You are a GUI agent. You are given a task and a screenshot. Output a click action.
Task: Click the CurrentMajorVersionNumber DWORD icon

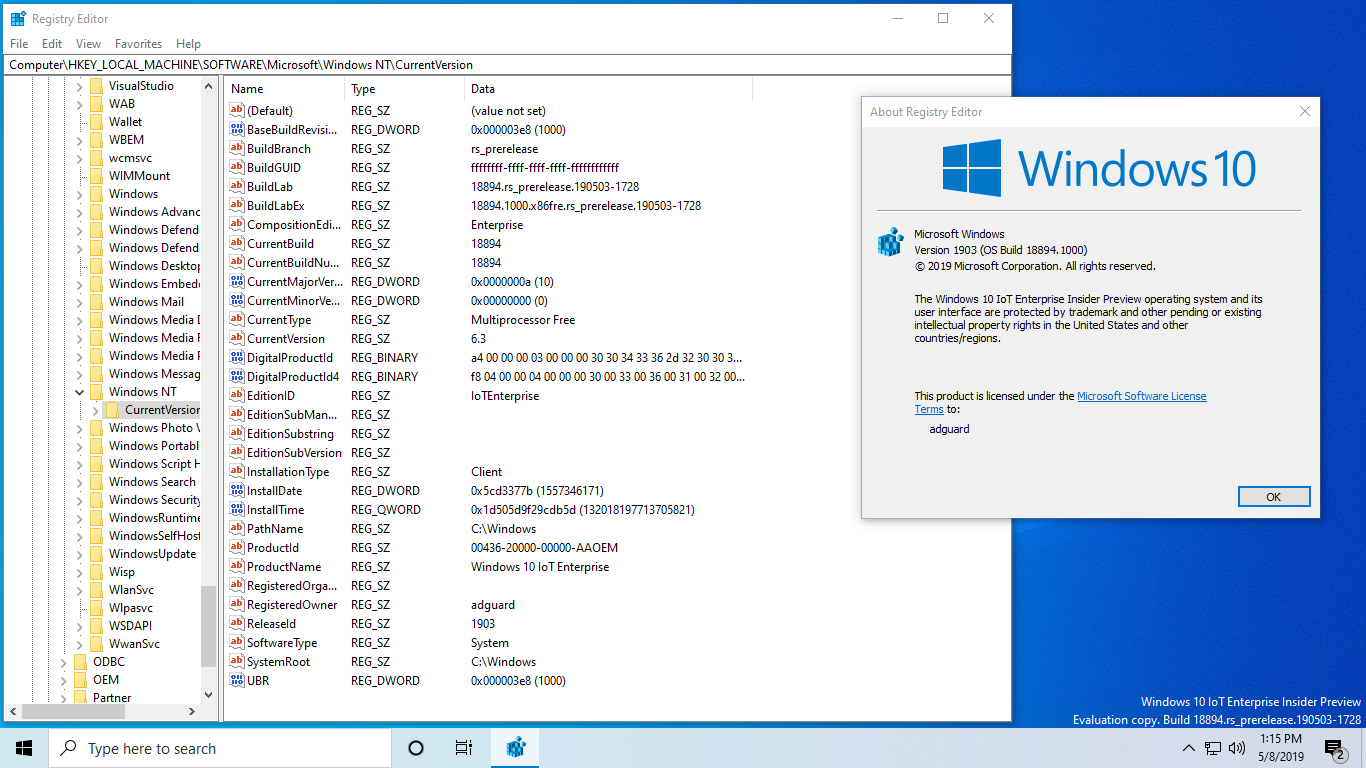pos(237,282)
